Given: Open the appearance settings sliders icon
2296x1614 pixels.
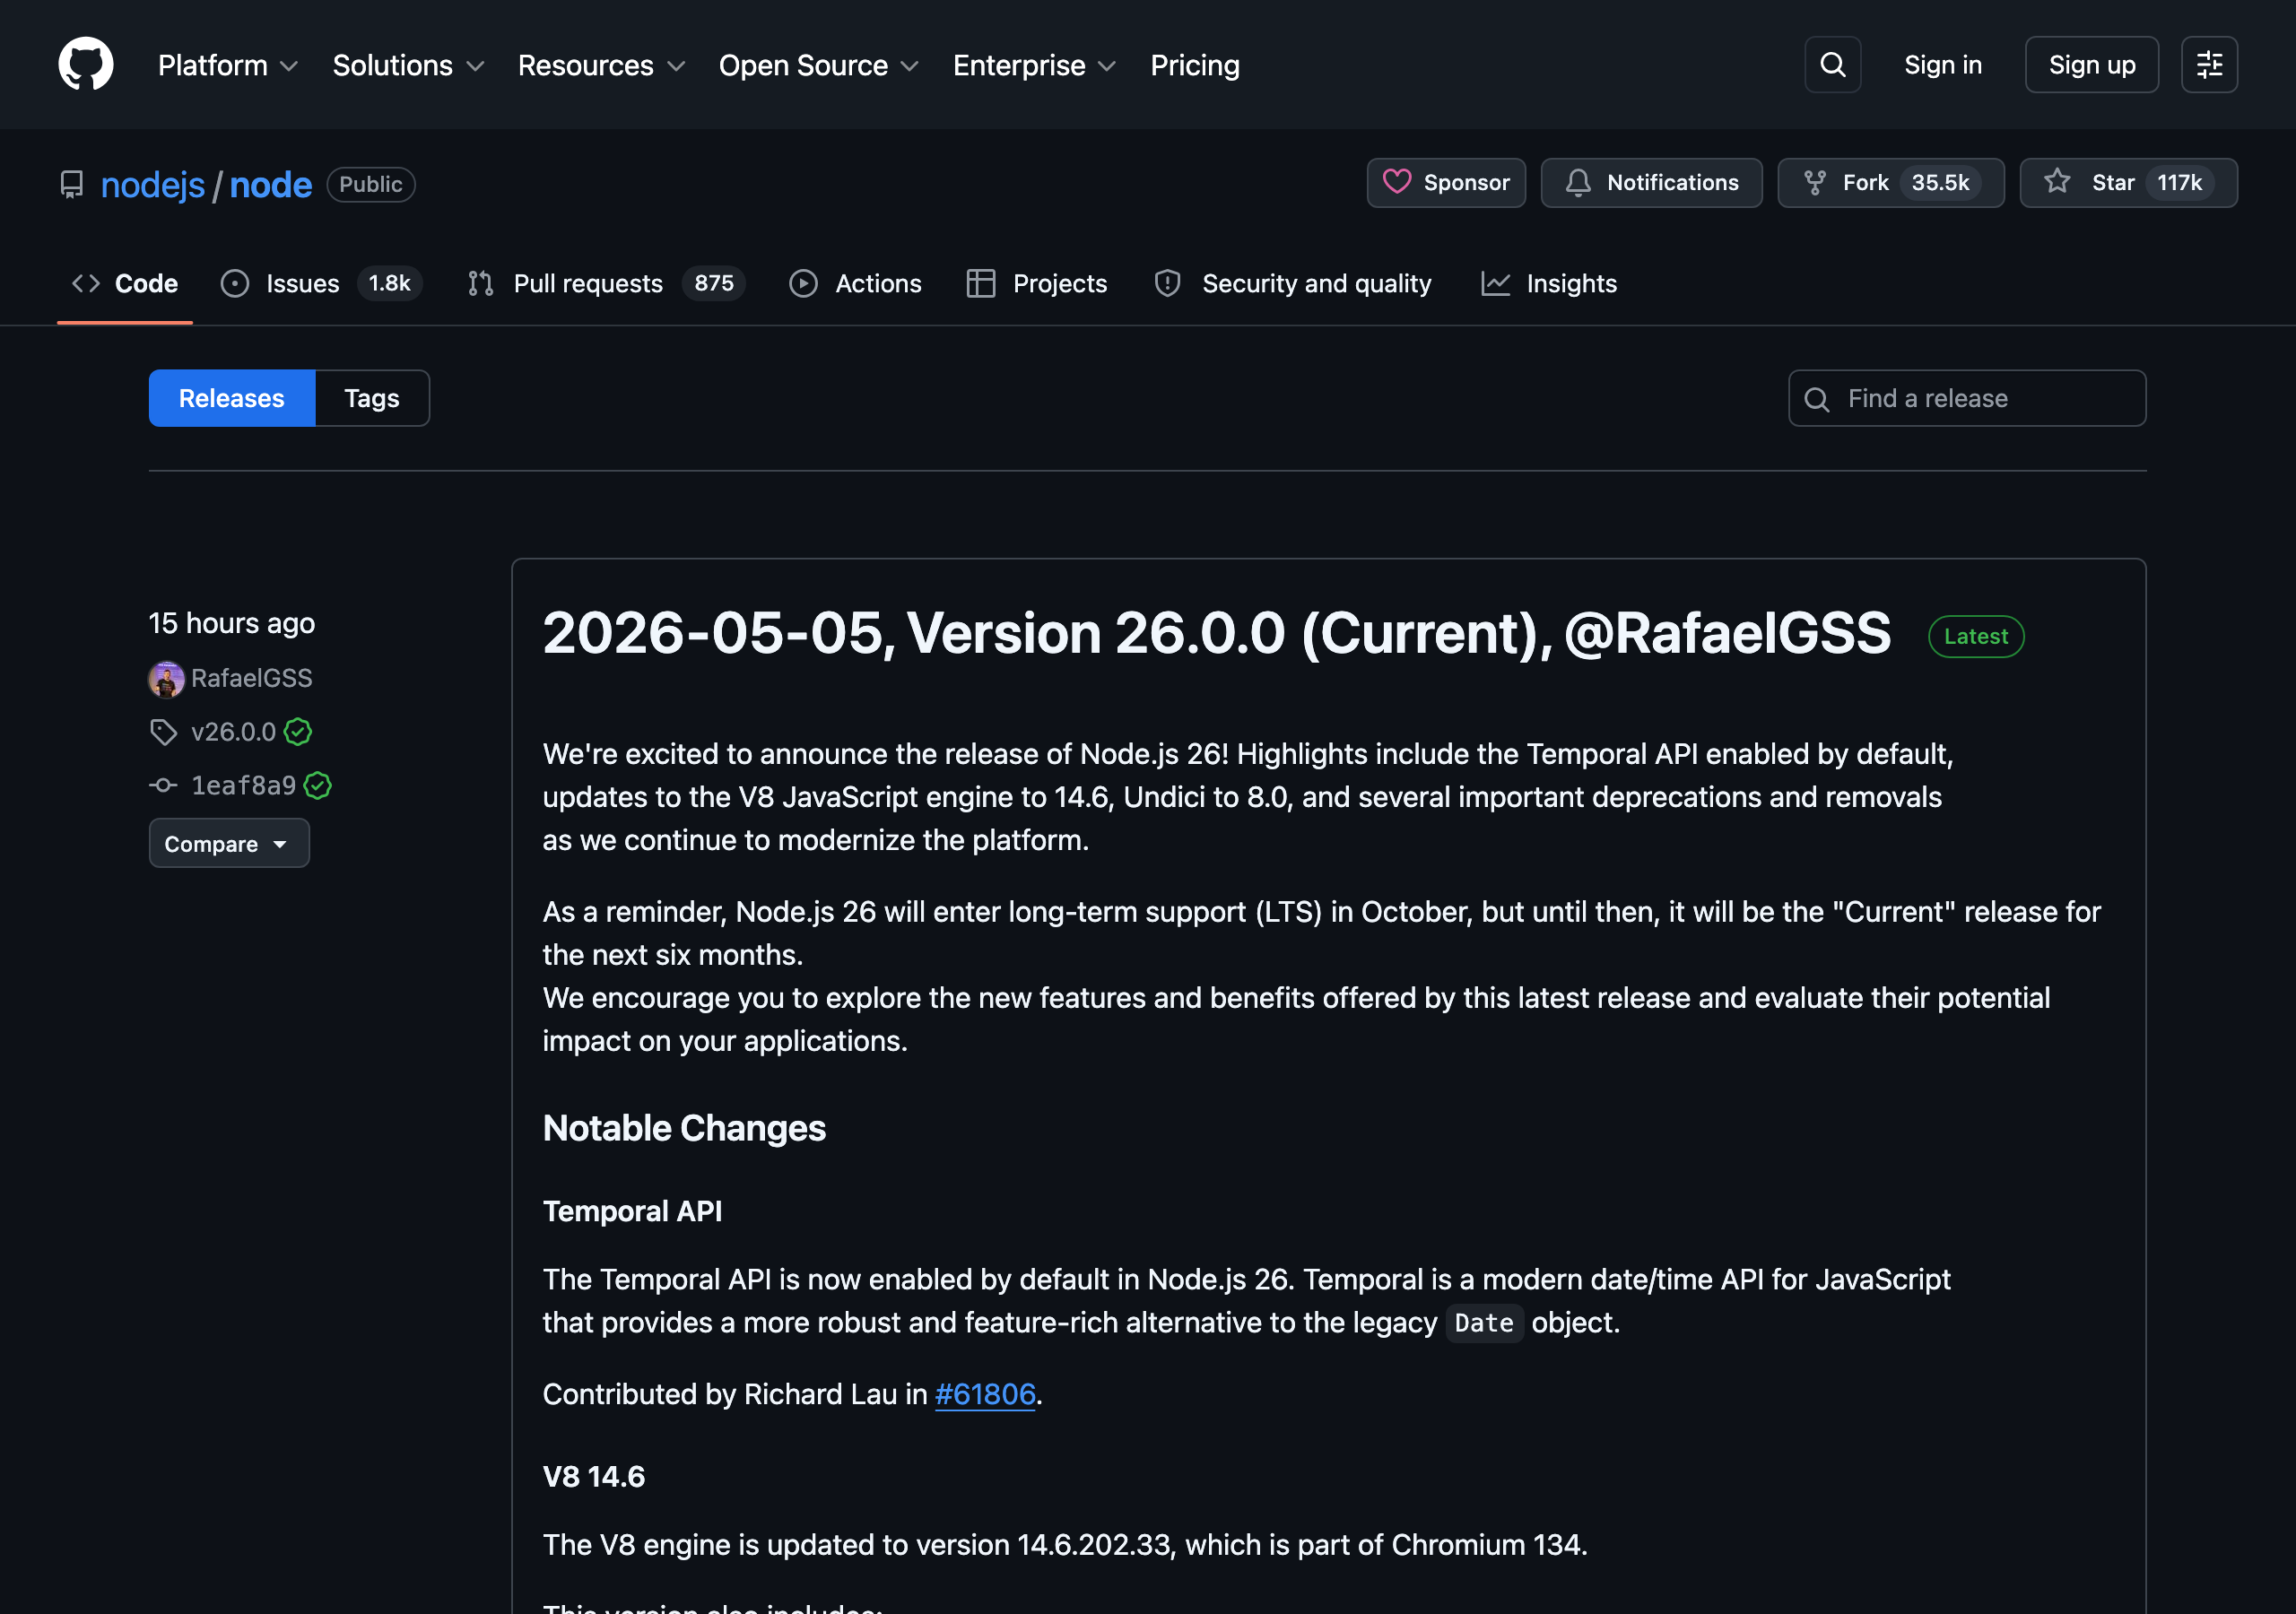Looking at the screenshot, I should click(2209, 65).
